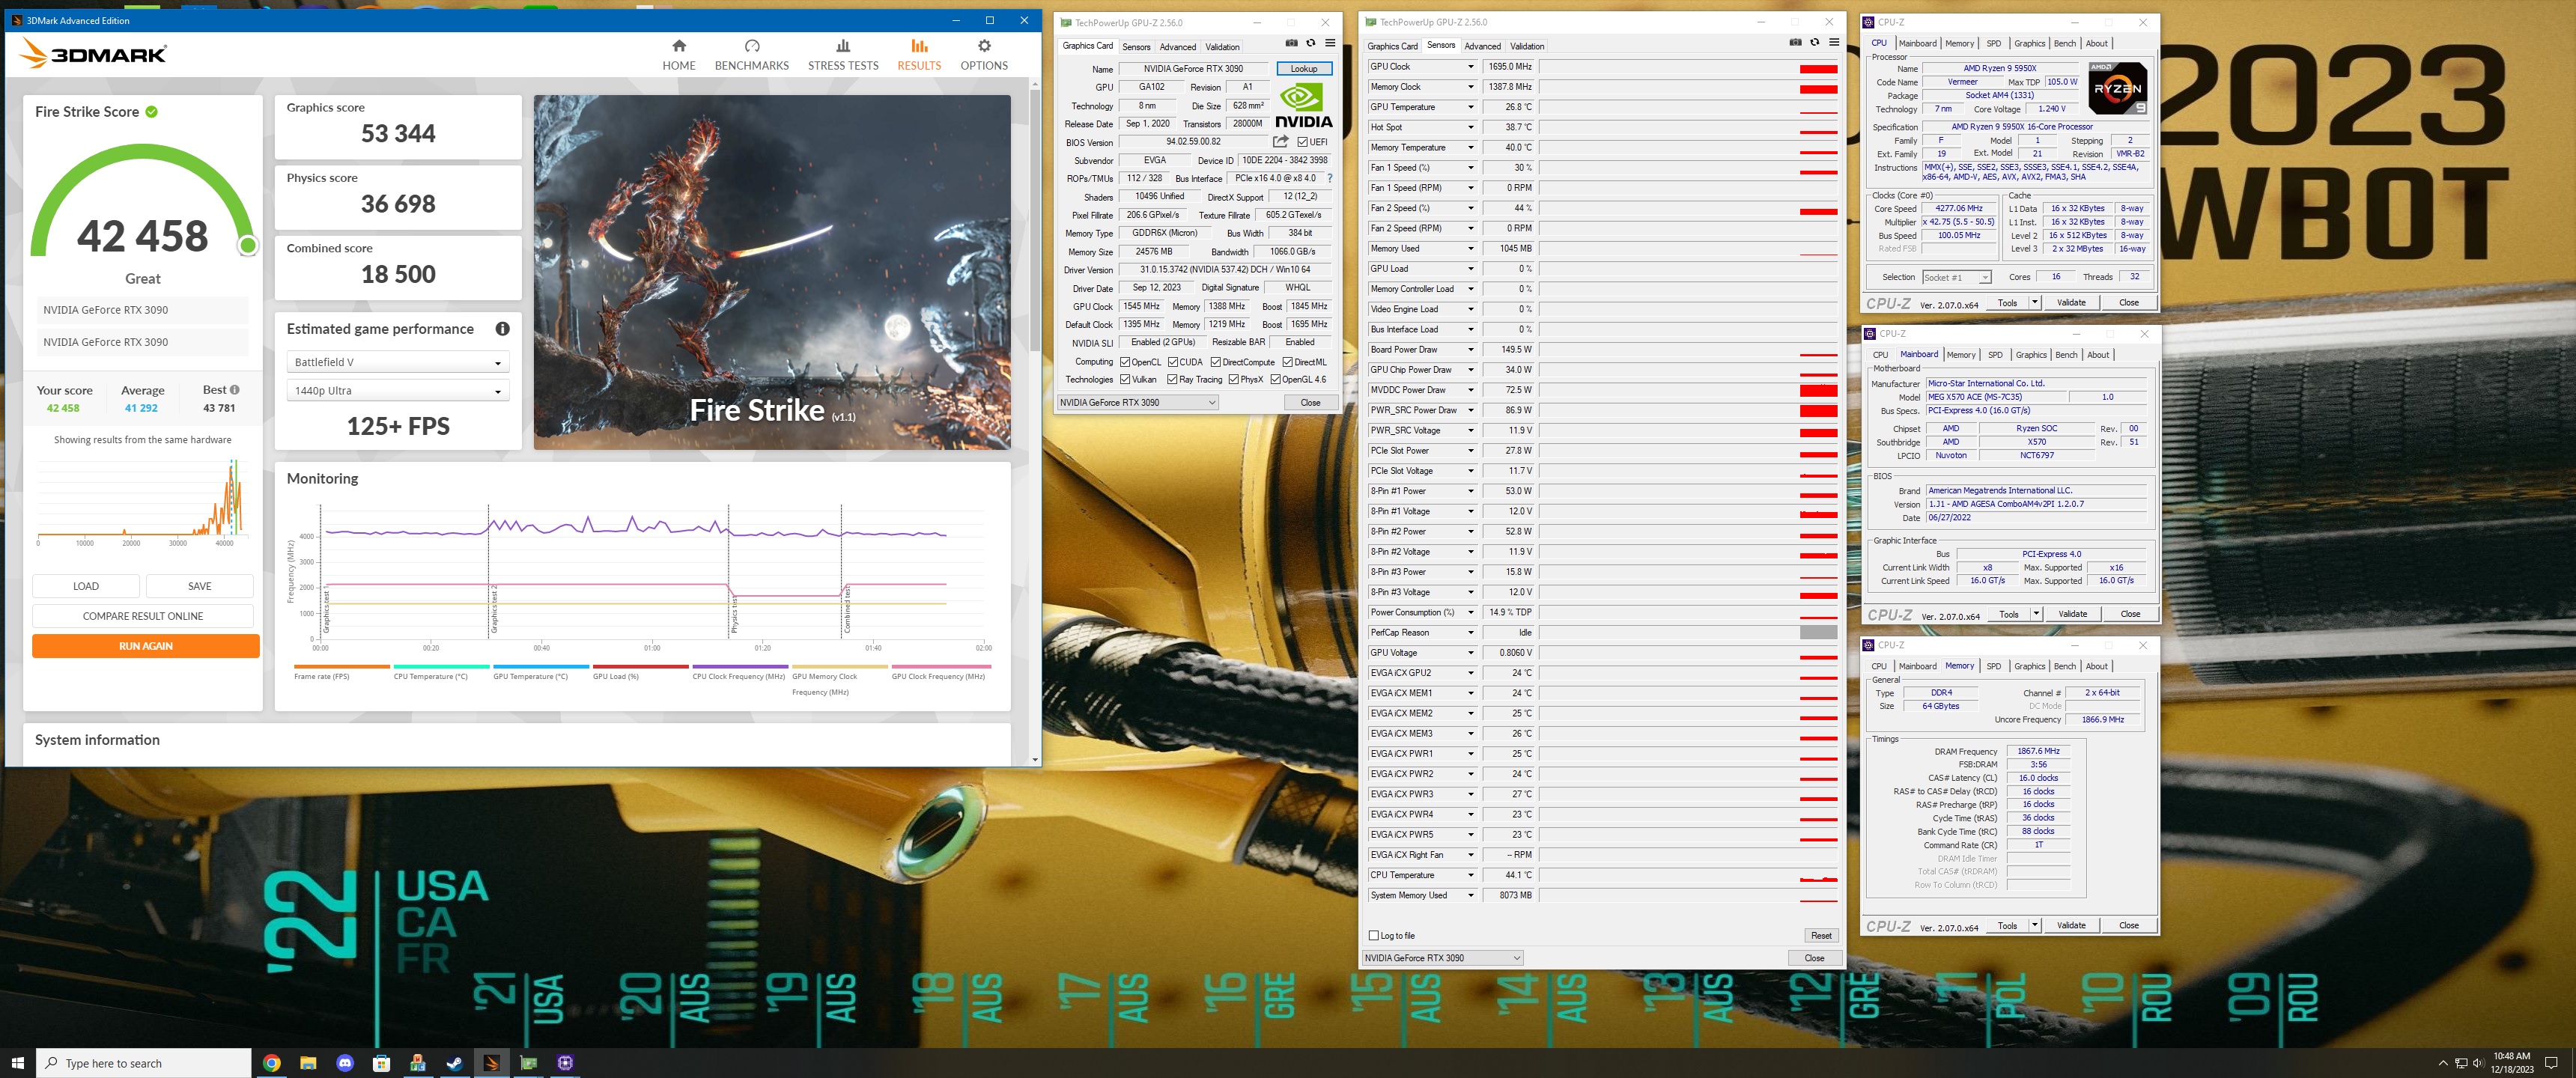Screen dimensions: 2576x1078
Task: Click the NVIDIA logo in GPU-Z
Action: tap(1304, 106)
